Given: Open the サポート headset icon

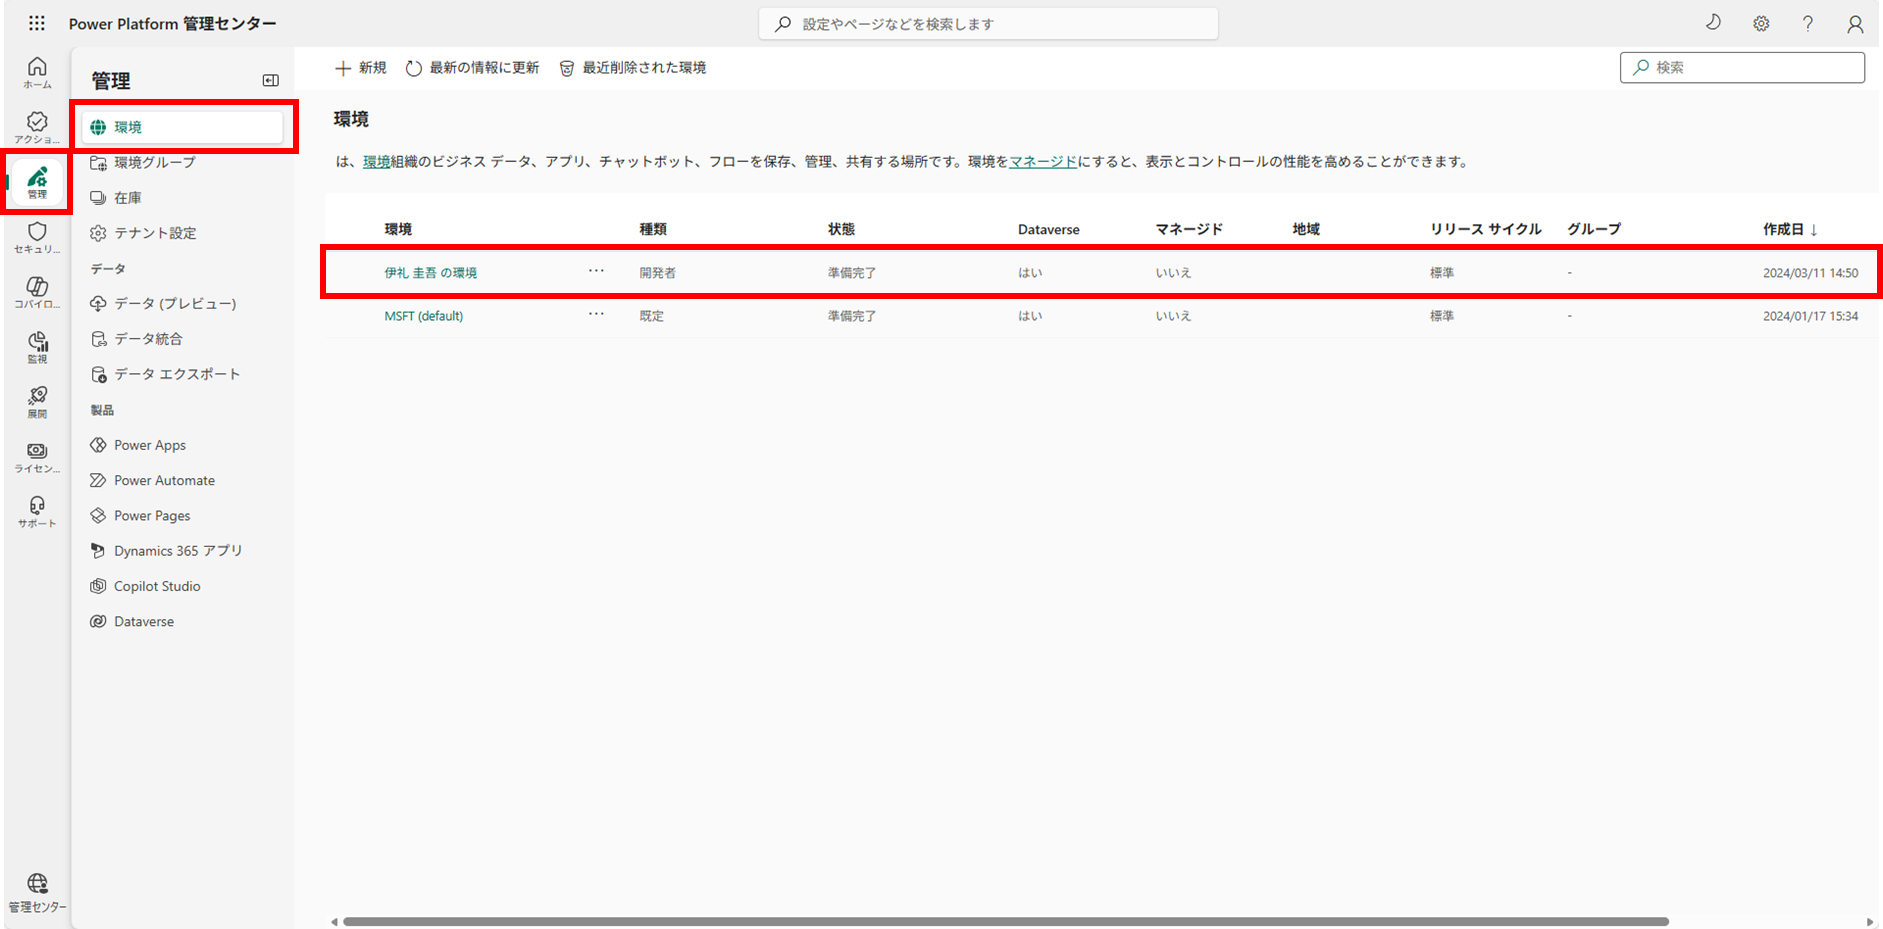Looking at the screenshot, I should 37,513.
